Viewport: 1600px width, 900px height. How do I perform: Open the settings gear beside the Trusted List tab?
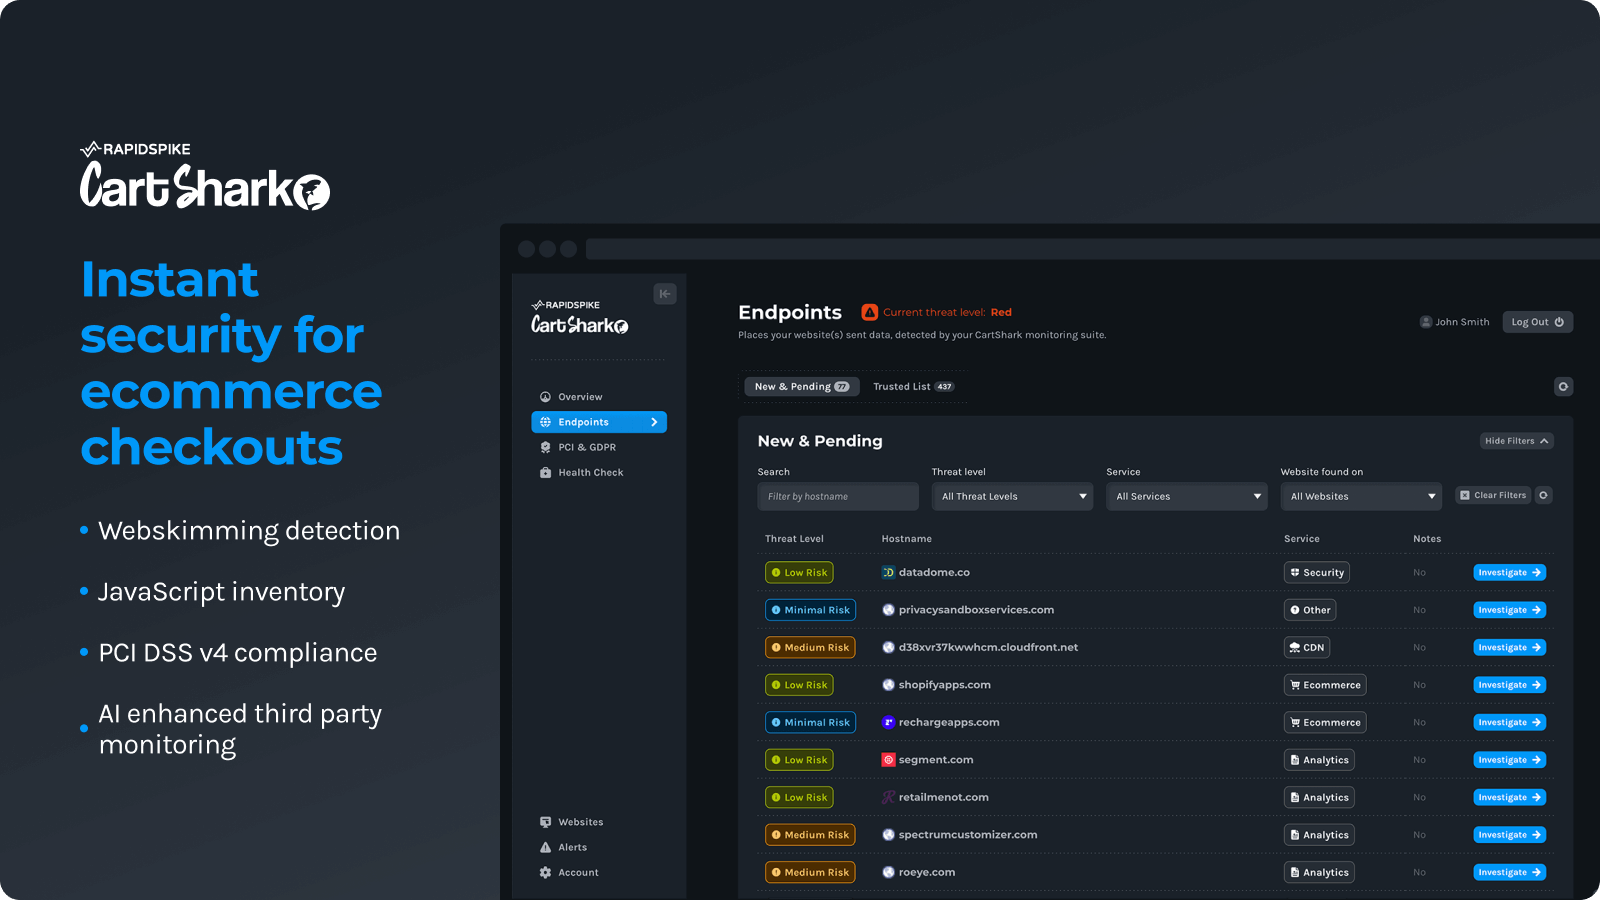1563,387
